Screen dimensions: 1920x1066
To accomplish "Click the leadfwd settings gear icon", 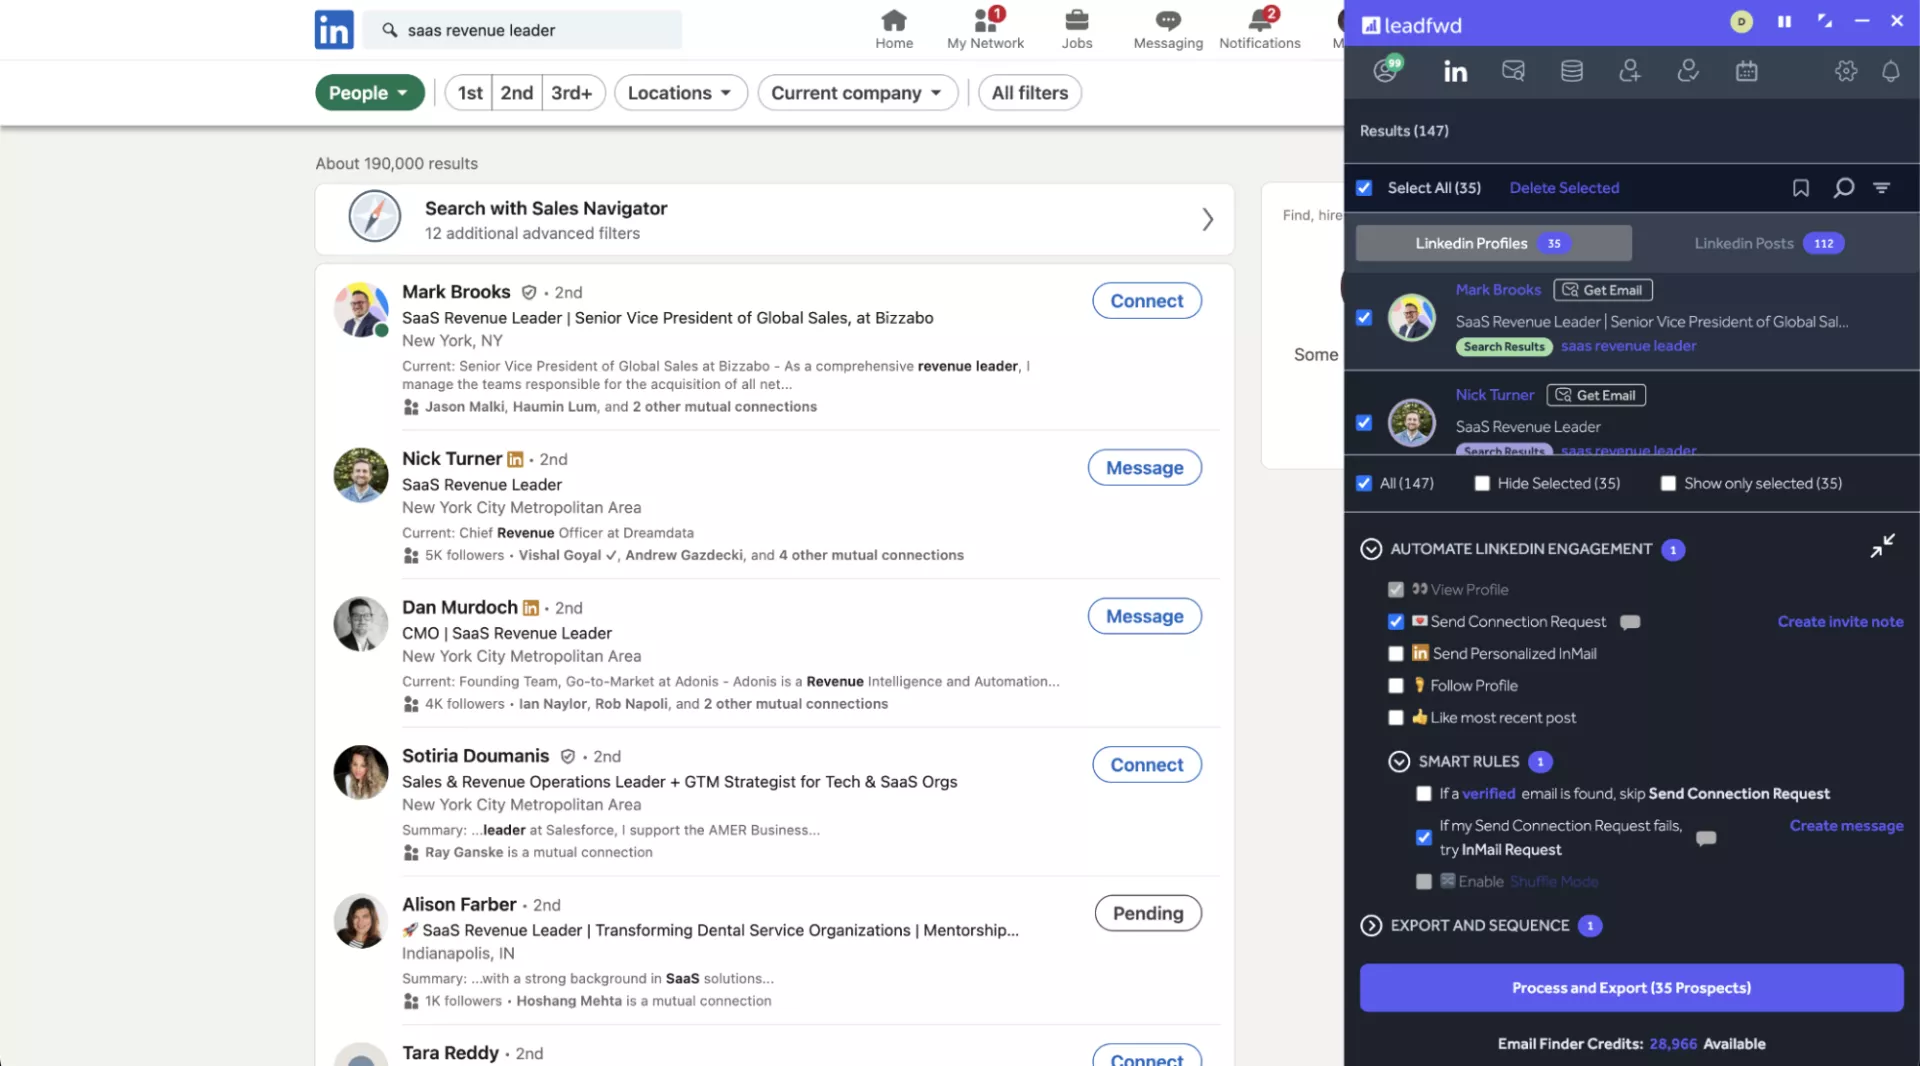I will point(1845,71).
